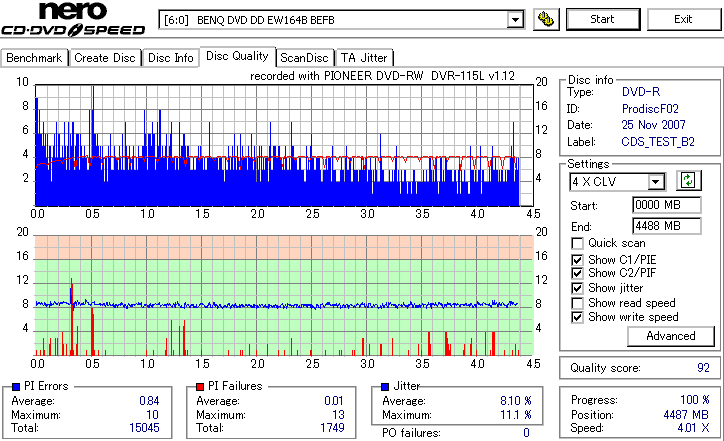This screenshot has height=441, width=724.
Task: Click the red PI Failures legend square
Action: coord(199,387)
